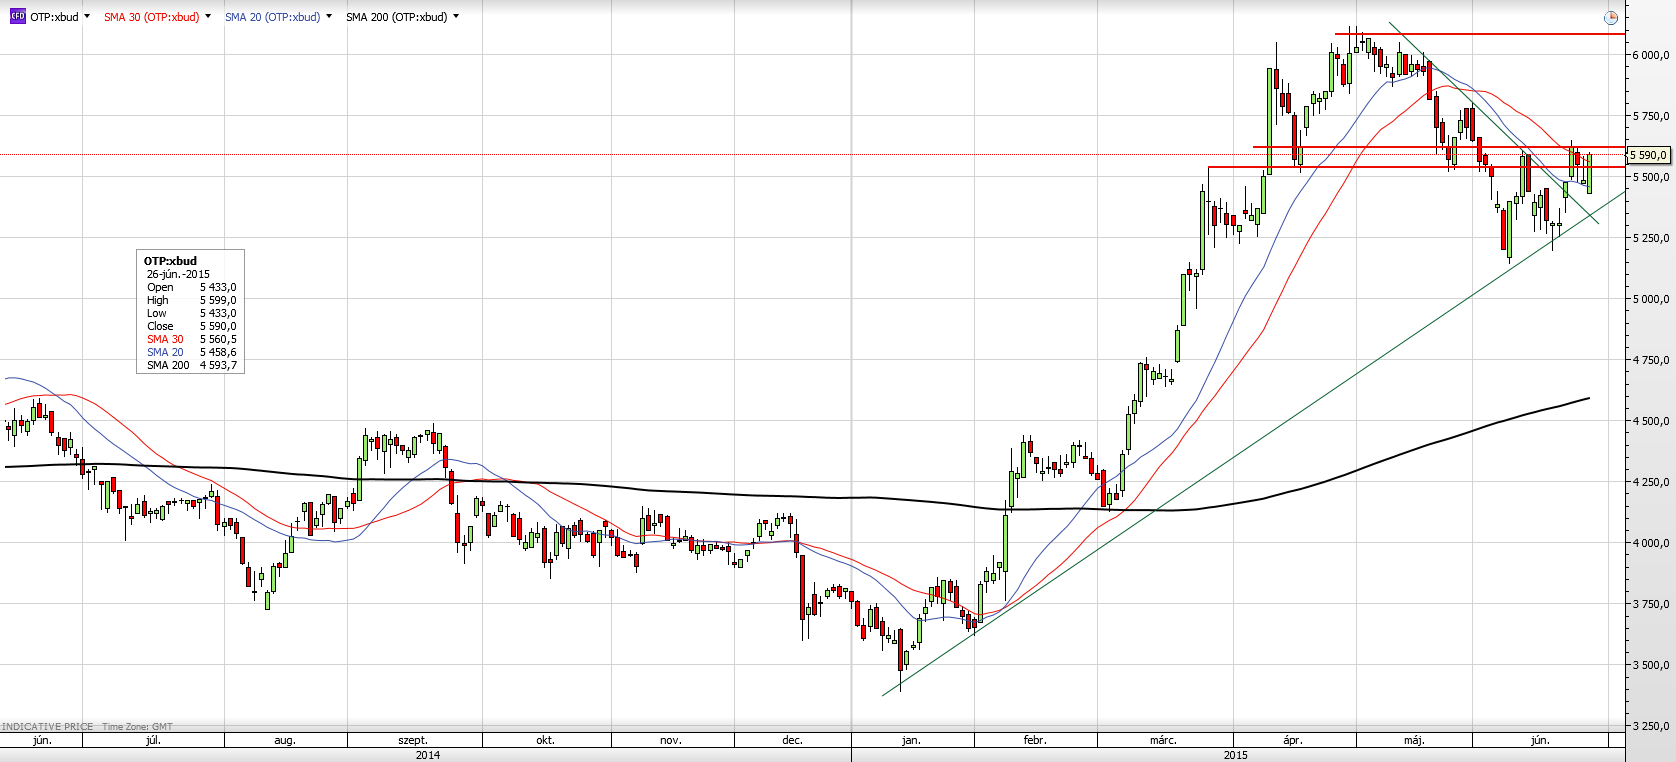The height and width of the screenshot is (762, 1676).
Task: Click the 4 000,0 price axis label
Action: (x=1651, y=543)
